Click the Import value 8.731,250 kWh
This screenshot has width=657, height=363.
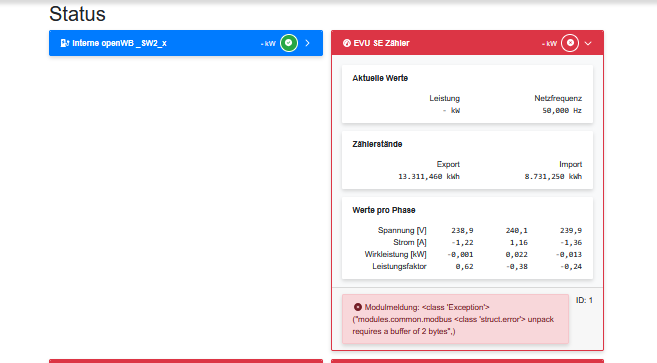point(553,176)
